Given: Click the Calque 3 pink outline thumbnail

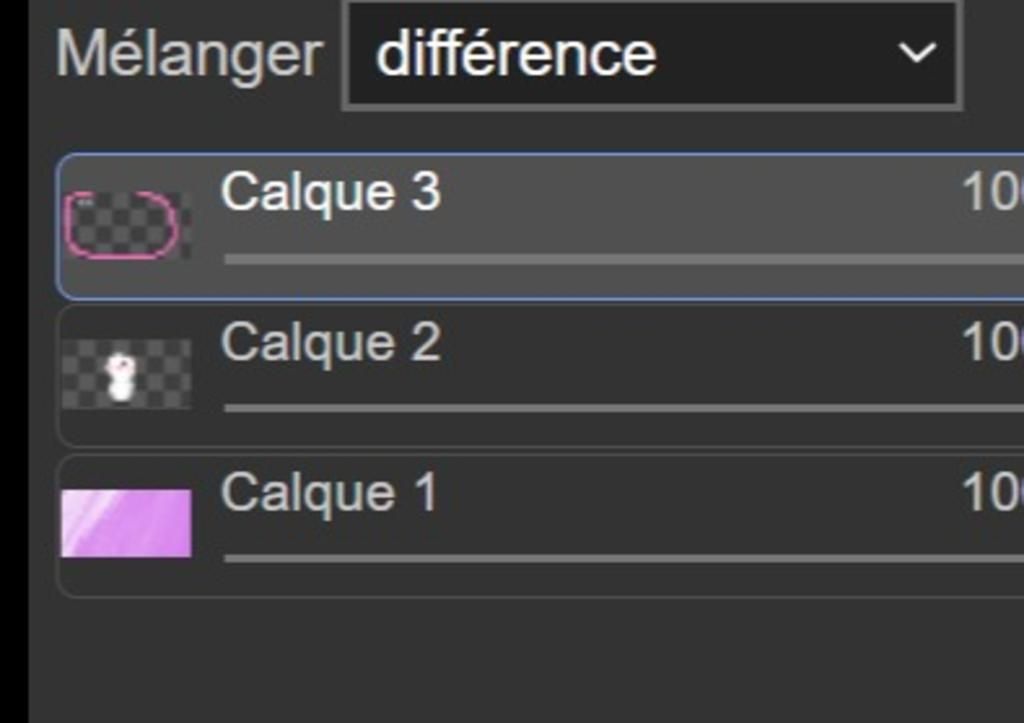Looking at the screenshot, I should [124, 226].
